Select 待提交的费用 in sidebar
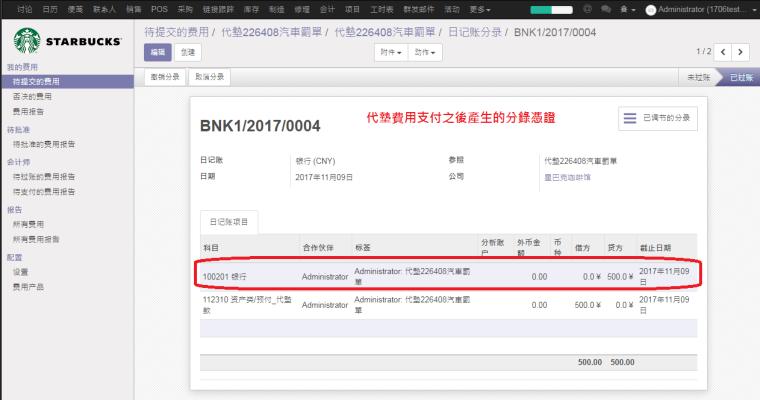Screen dimensions: 760x400 67,81
